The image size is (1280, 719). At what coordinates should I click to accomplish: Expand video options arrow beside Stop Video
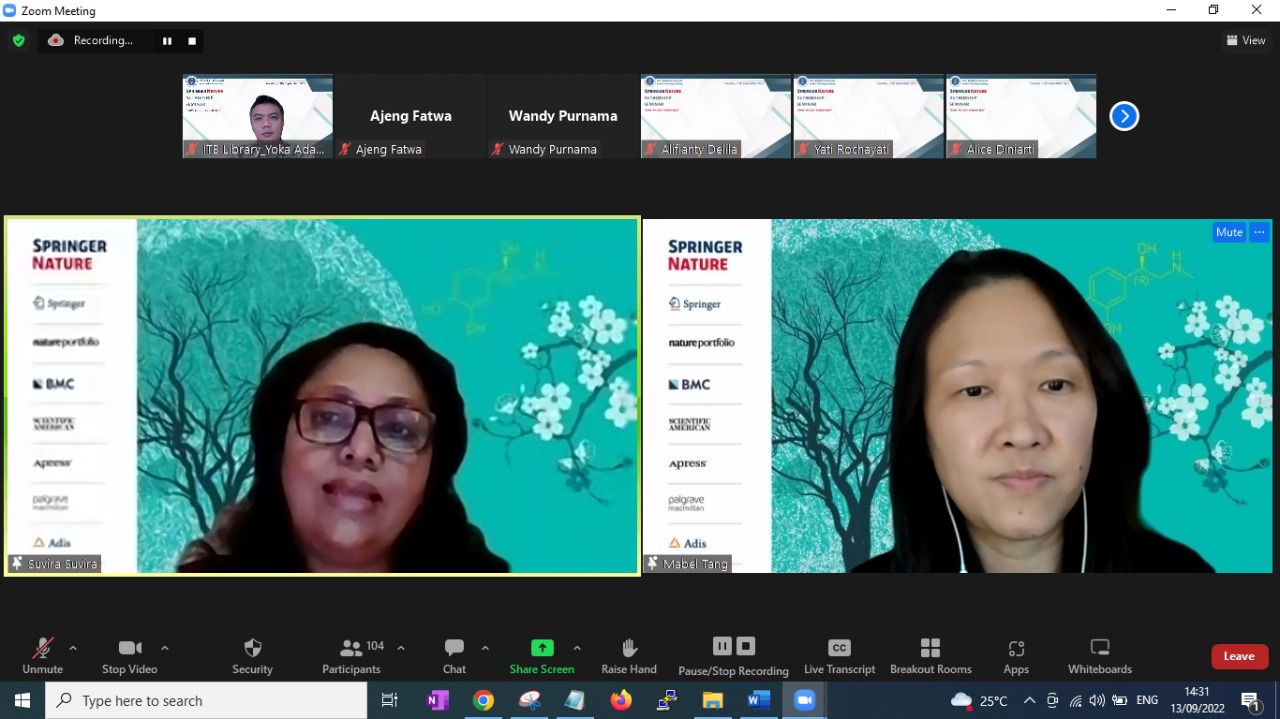[x=165, y=648]
